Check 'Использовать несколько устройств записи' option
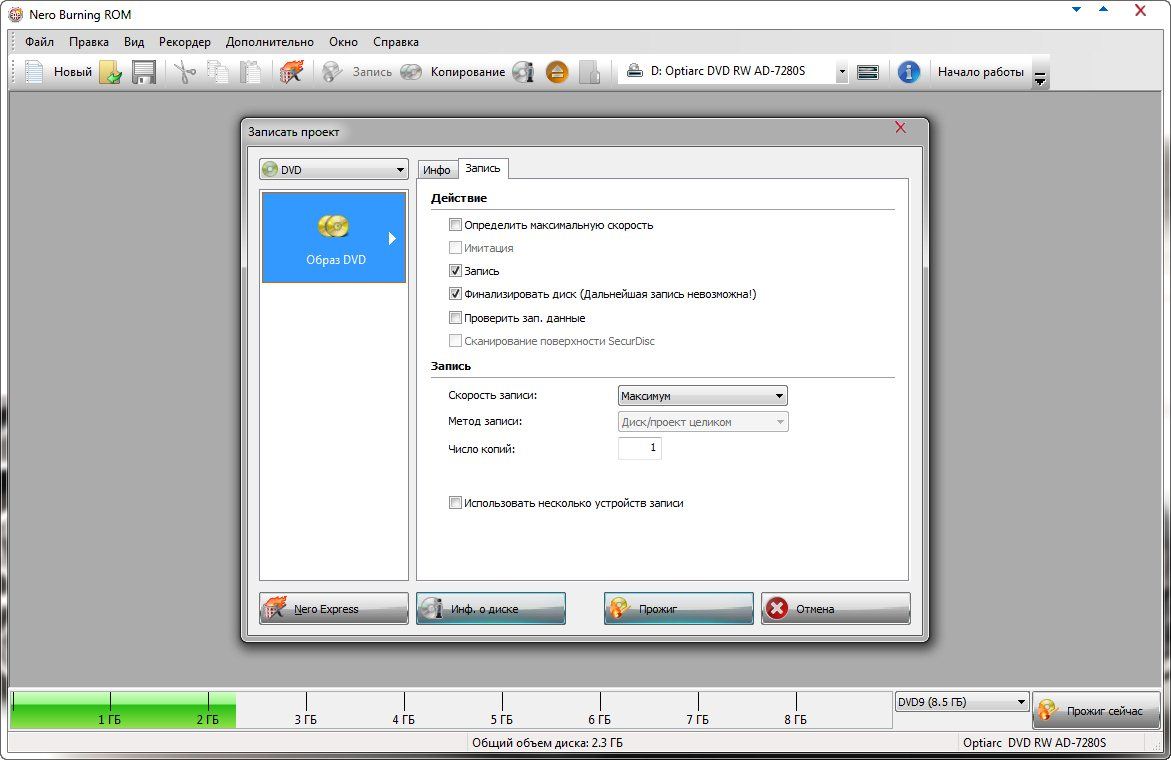Viewport: 1171px width, 760px height. click(456, 503)
